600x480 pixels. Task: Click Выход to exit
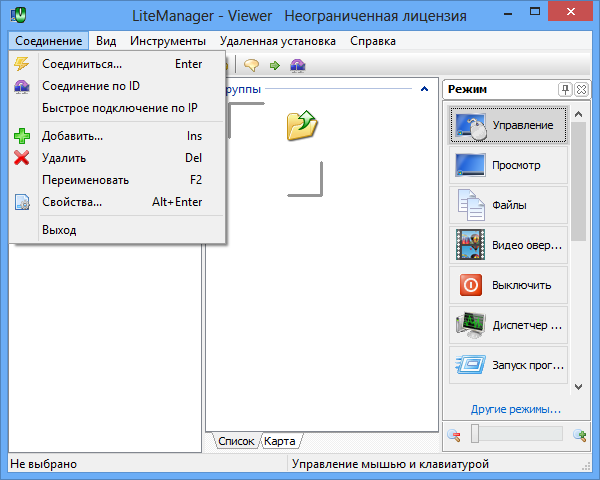tap(117, 230)
